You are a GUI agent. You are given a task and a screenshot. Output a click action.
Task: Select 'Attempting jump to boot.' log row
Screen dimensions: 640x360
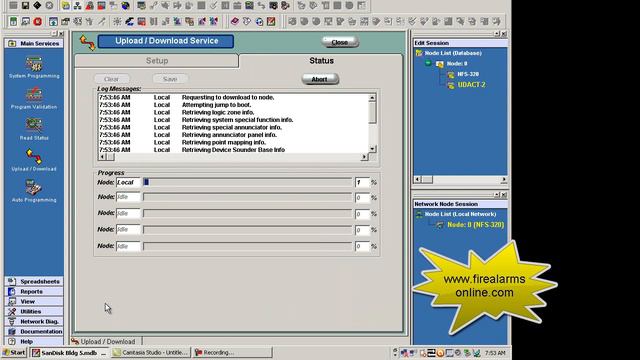point(233,105)
